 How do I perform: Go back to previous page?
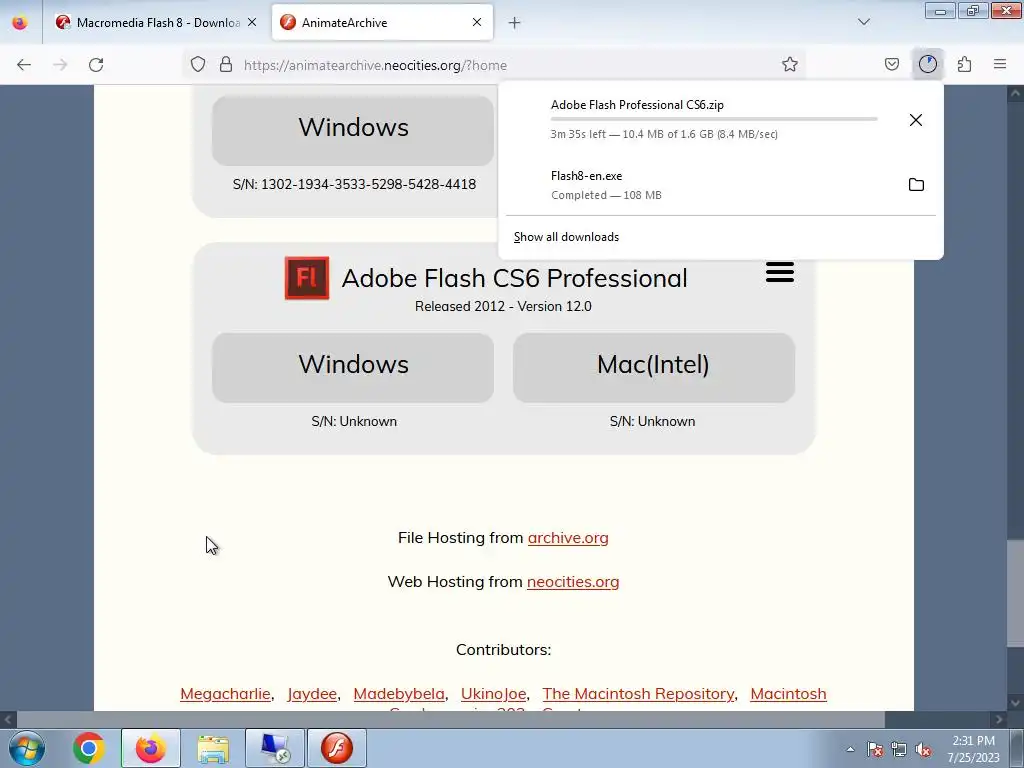tap(24, 65)
